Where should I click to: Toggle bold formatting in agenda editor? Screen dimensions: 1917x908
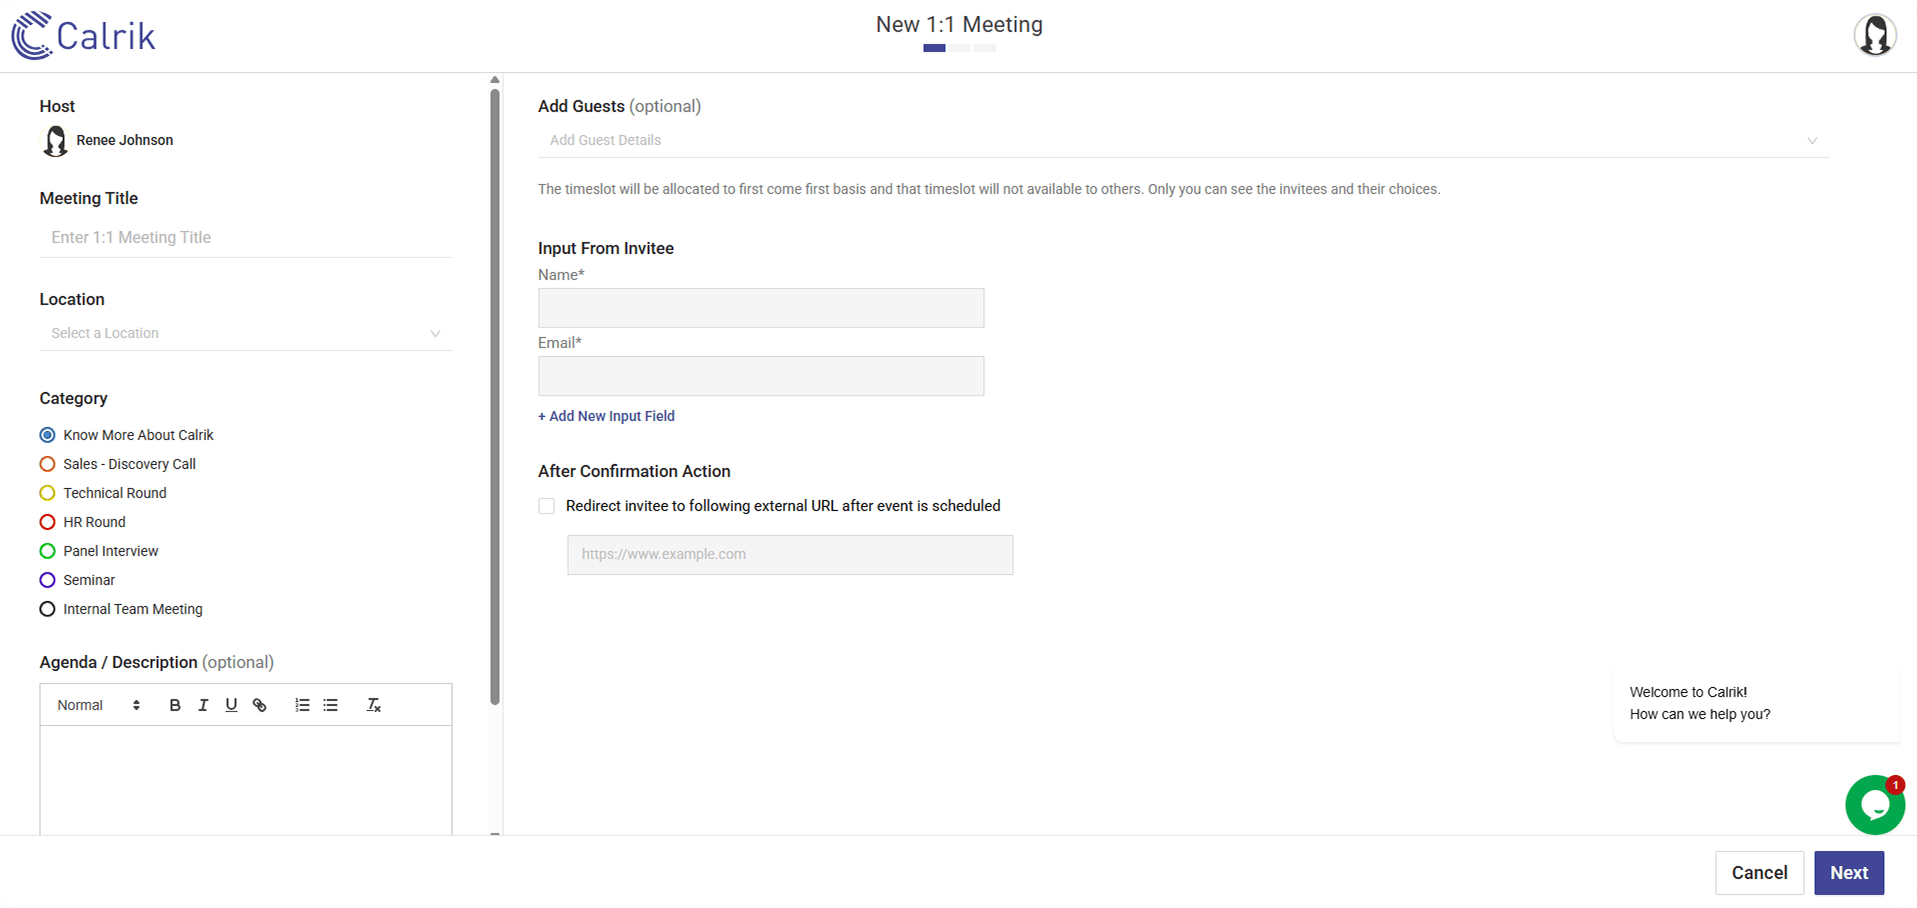tap(175, 705)
